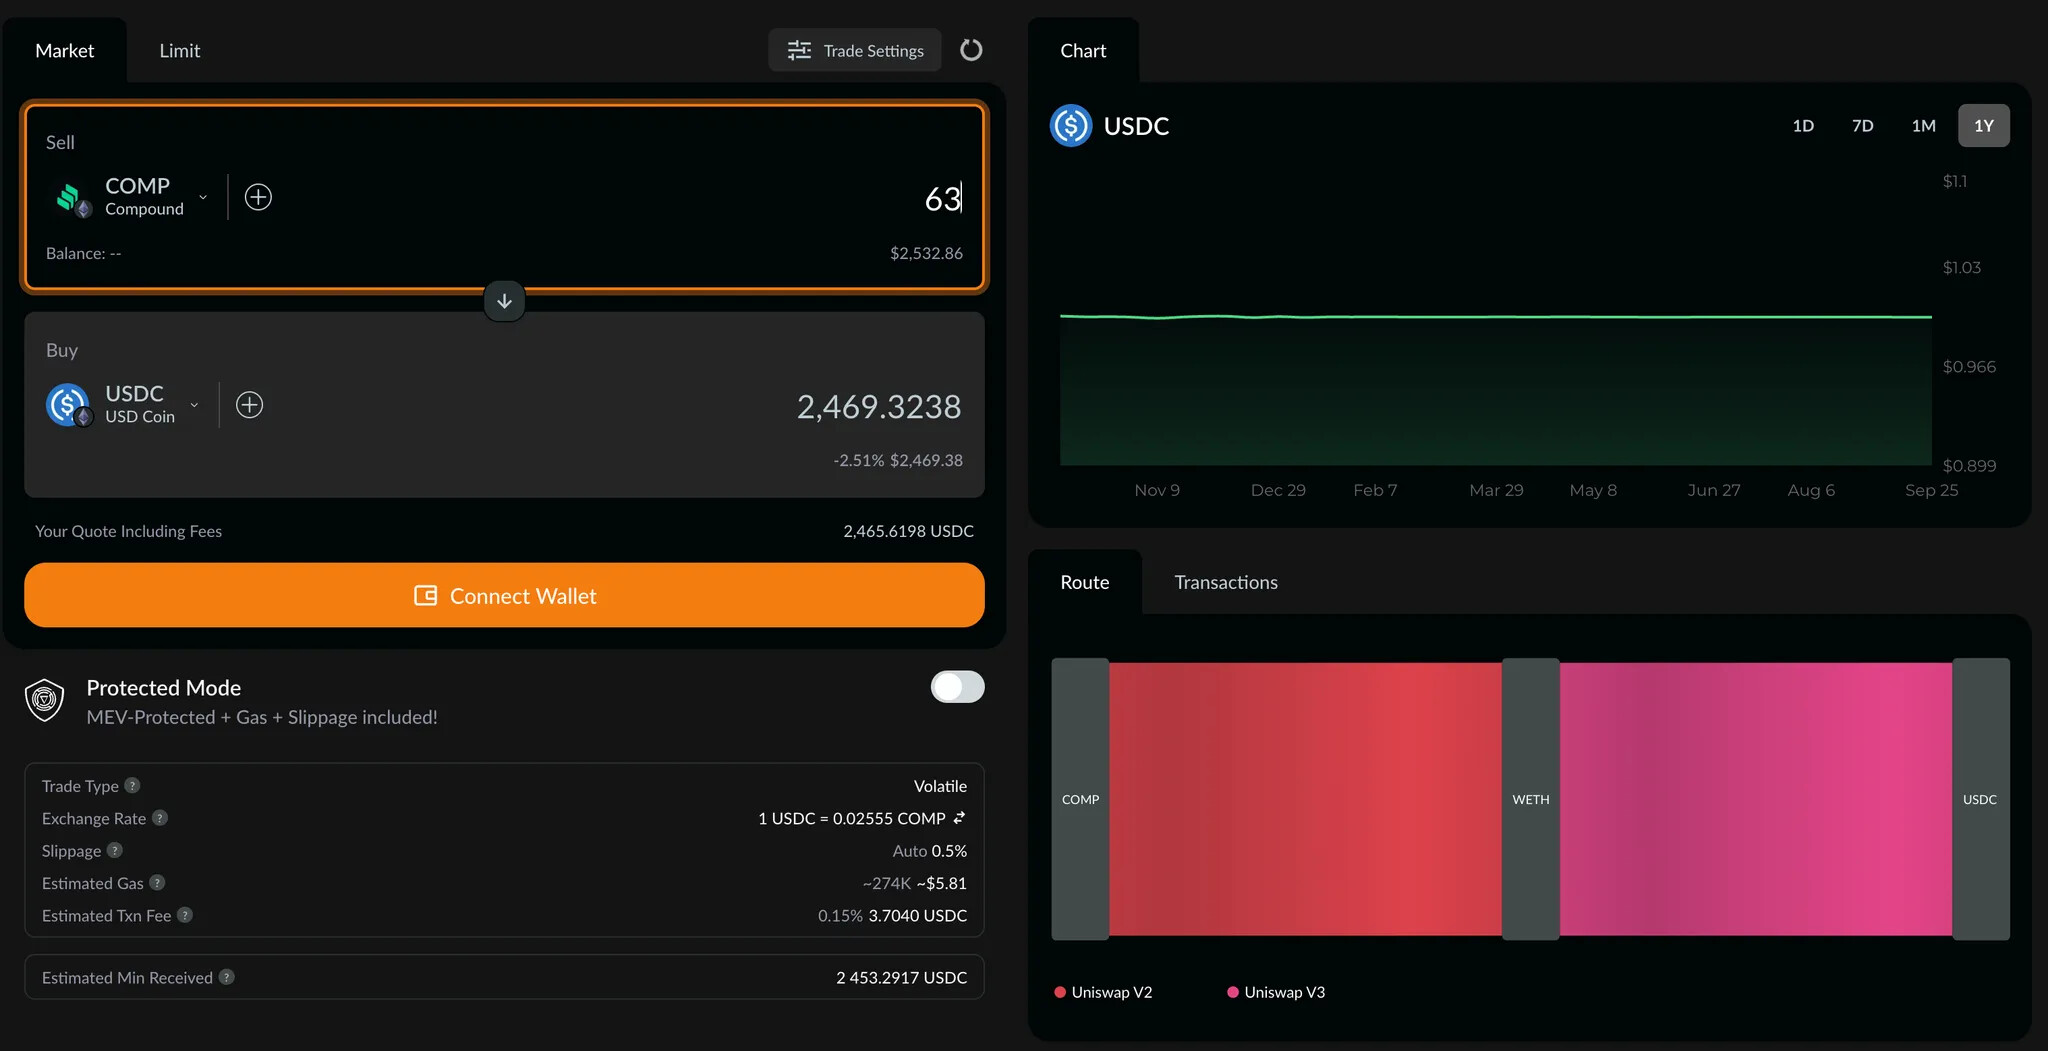
Task: Click the Uniswap V2 legend dot
Action: pos(1060,992)
